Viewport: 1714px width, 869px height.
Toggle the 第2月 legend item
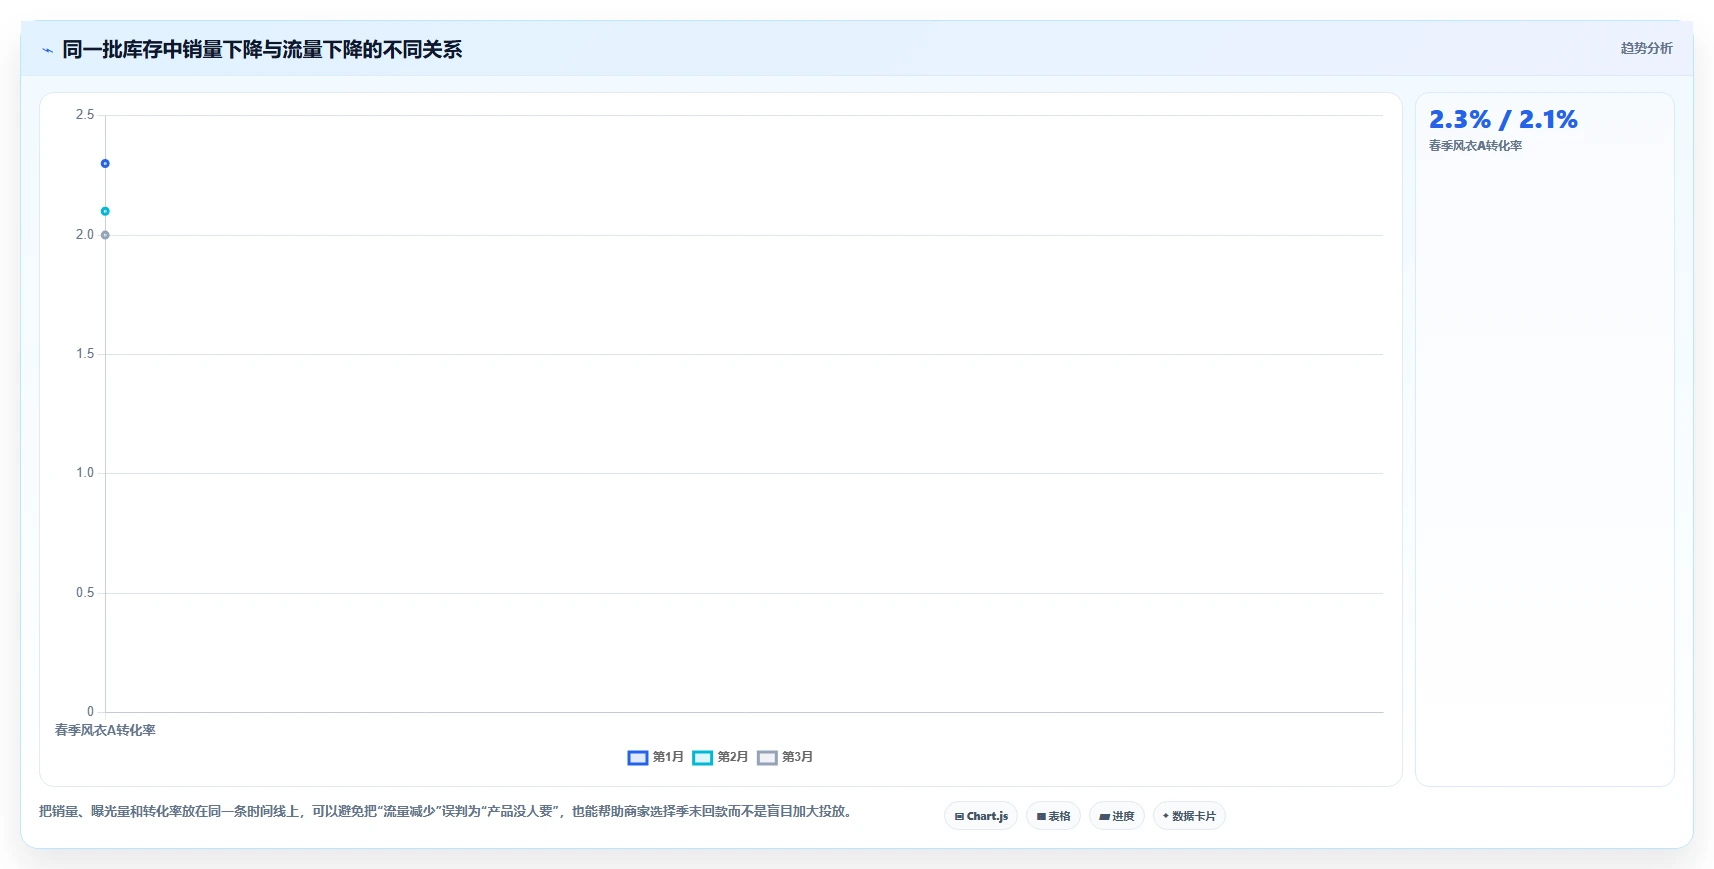[x=720, y=757]
